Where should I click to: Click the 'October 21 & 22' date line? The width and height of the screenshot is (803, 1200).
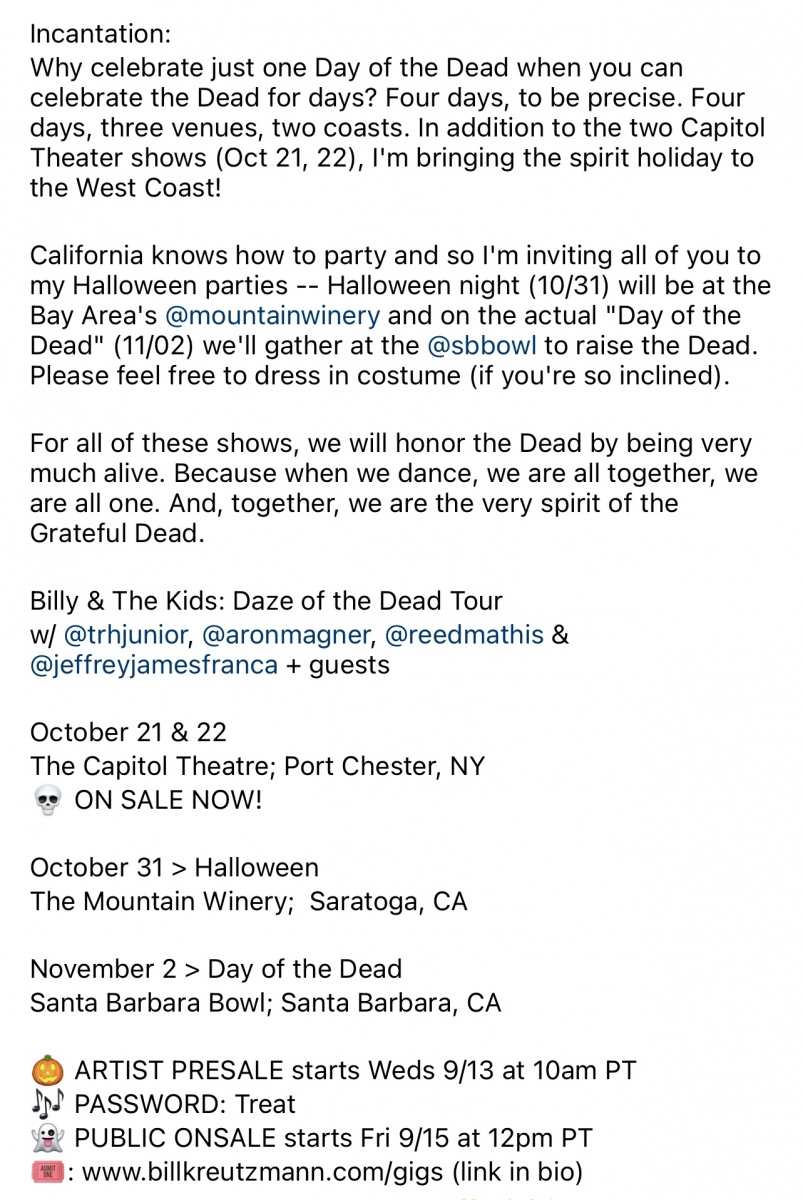(x=128, y=732)
